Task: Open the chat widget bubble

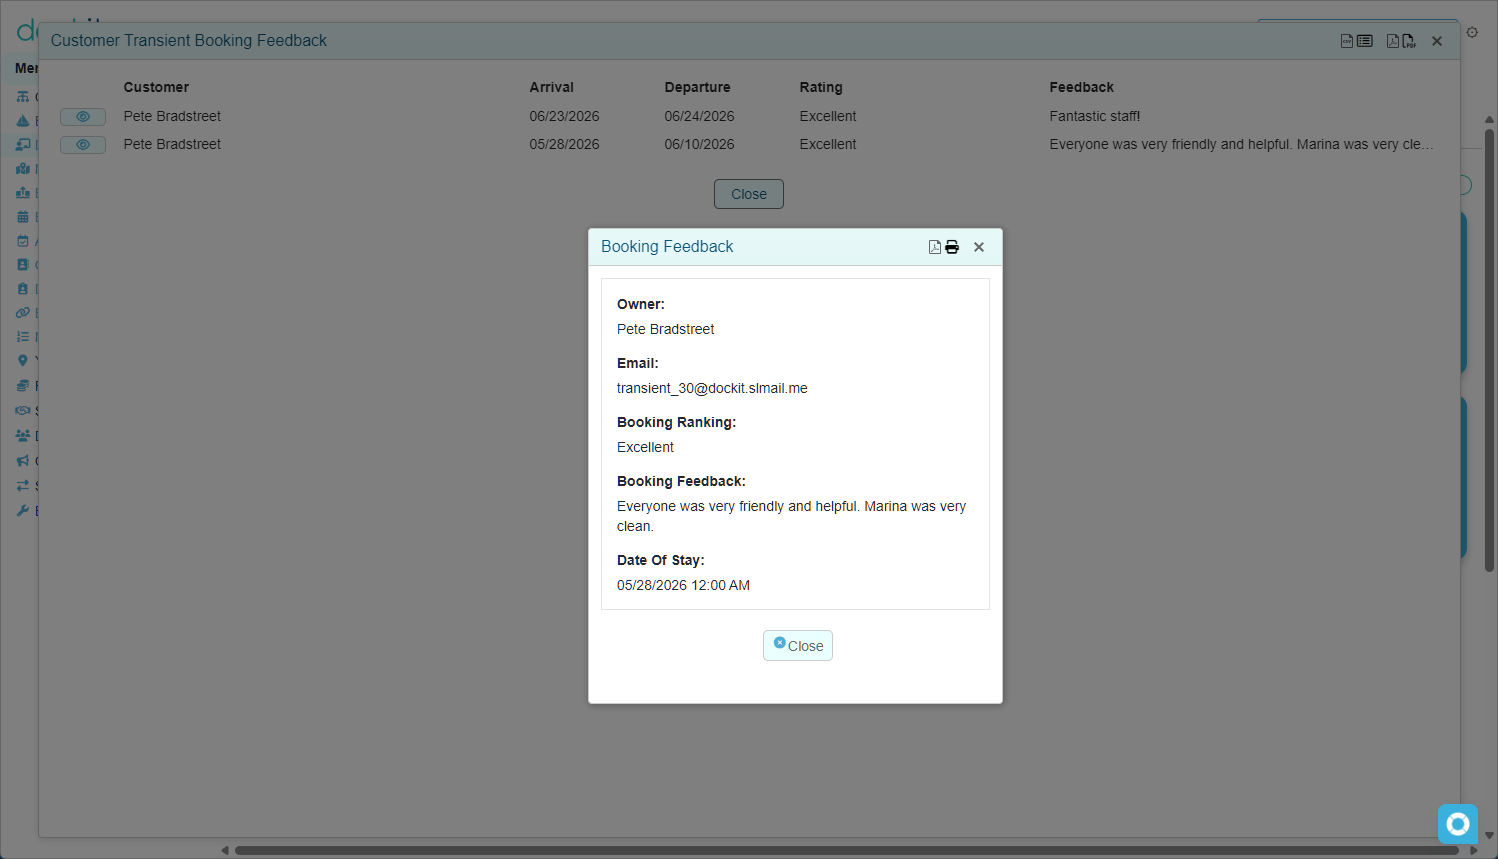Action: point(1458,824)
